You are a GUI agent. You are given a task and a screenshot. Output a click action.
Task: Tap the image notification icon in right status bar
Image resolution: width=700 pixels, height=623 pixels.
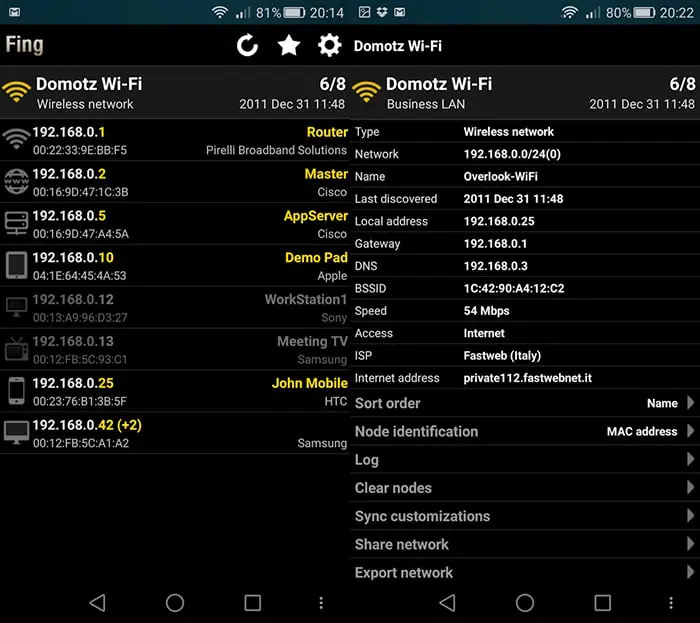pyautogui.click(x=364, y=12)
